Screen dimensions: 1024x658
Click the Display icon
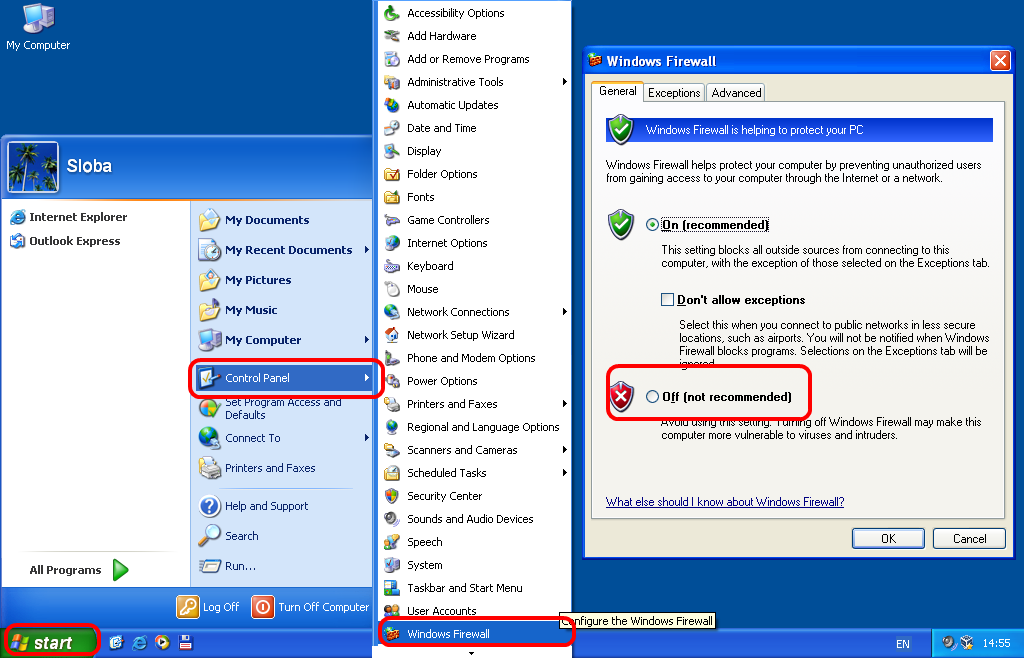click(392, 151)
